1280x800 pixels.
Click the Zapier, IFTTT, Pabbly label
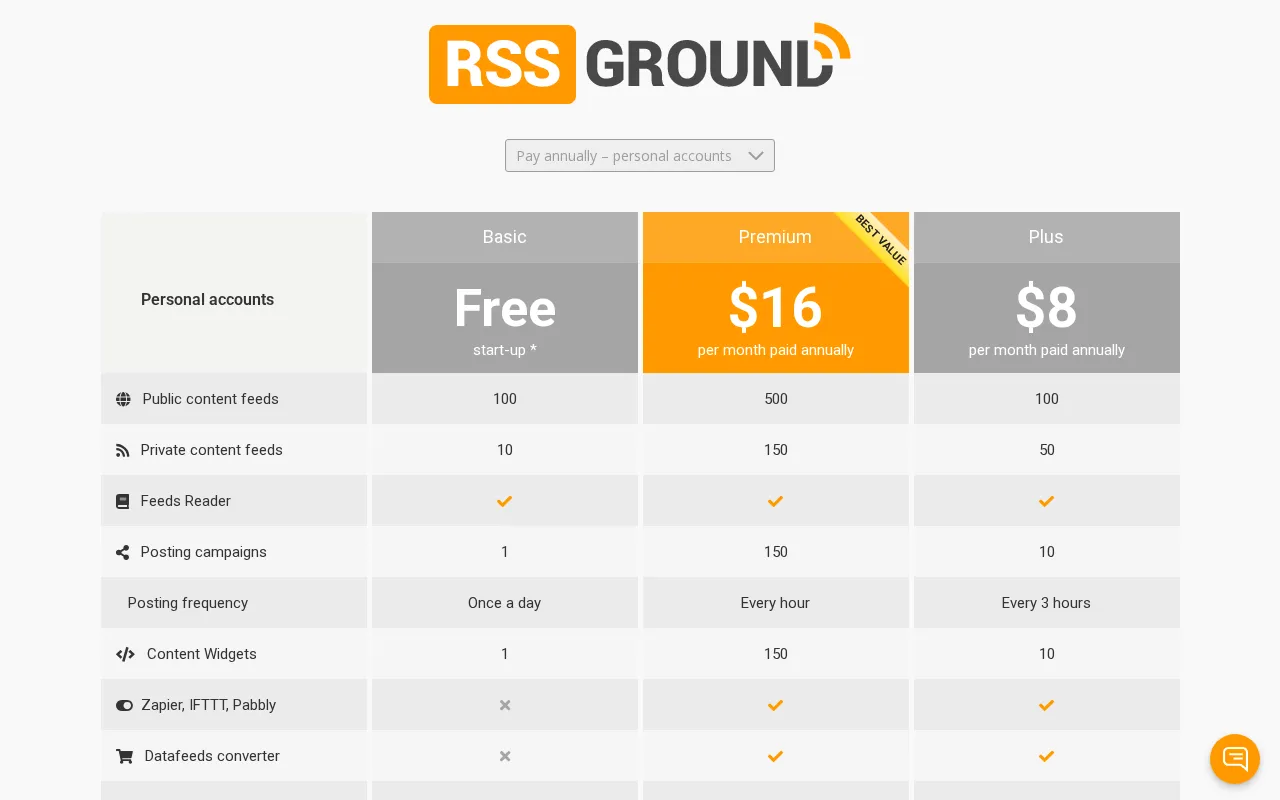209,705
